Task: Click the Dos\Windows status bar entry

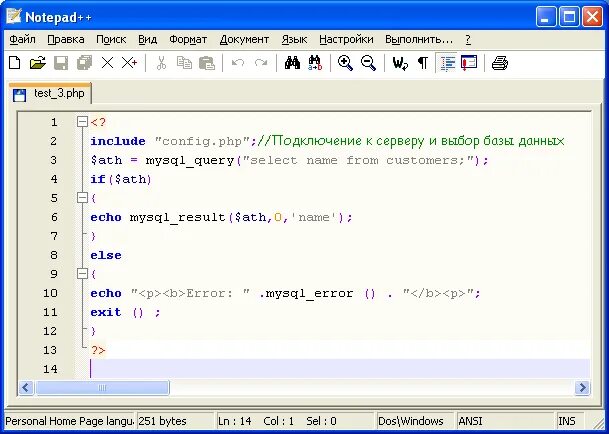Action: pos(415,421)
